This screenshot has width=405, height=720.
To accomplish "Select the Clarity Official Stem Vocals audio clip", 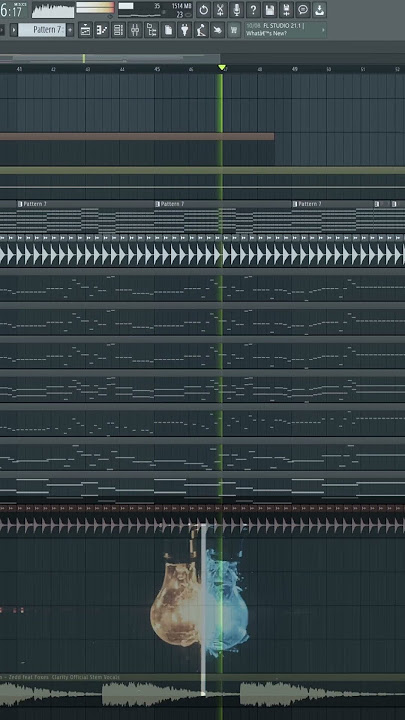I will click(x=202, y=692).
